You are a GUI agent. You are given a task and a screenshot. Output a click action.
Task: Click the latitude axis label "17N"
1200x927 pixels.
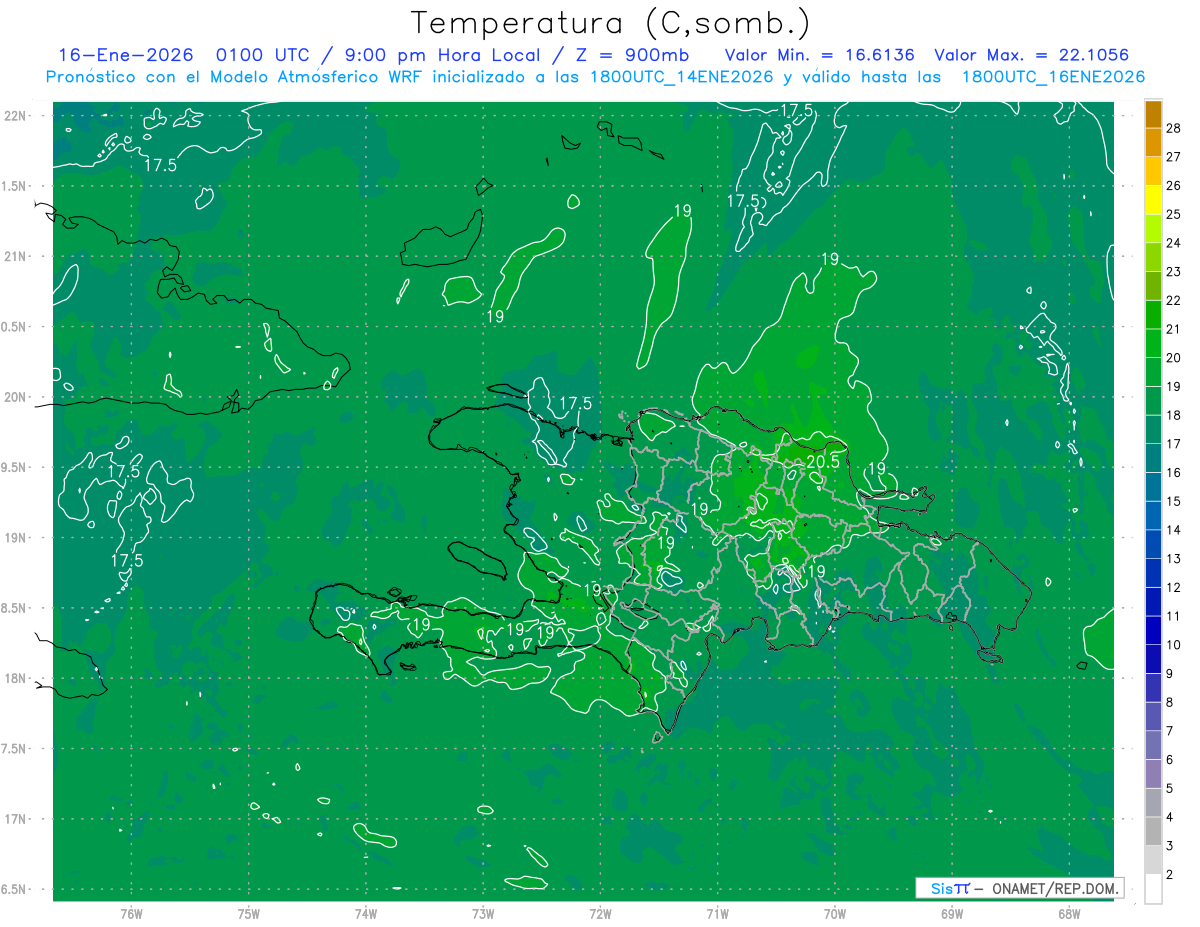click(15, 820)
